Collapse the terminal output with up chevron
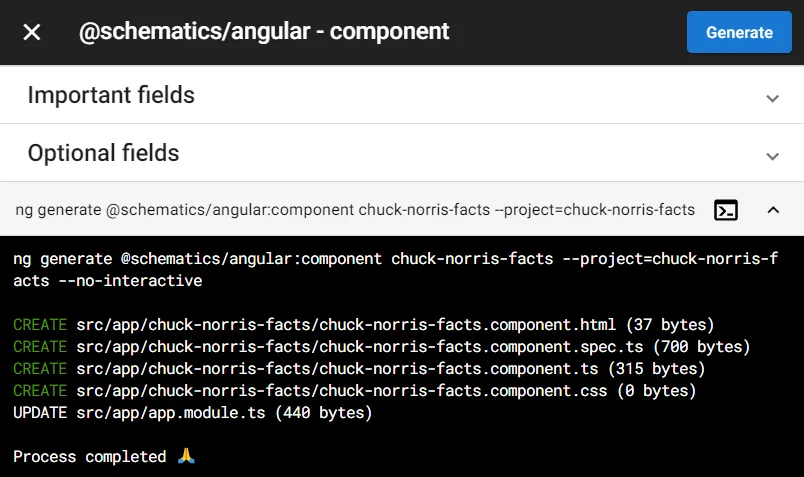 [773, 210]
